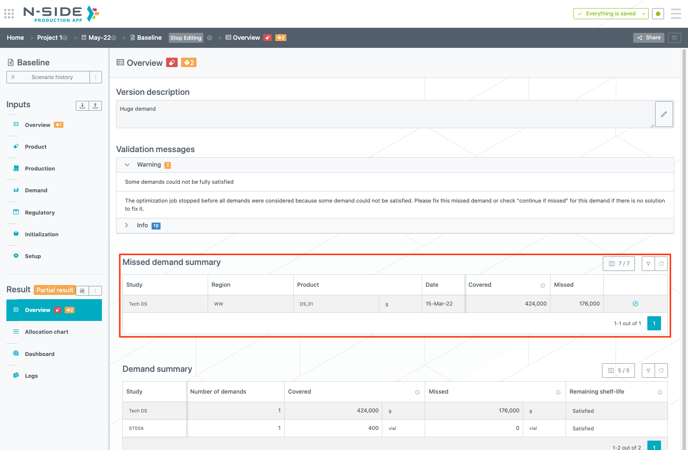688x450 pixels.
Task: Toggle Stop Editing mode
Action: (185, 38)
